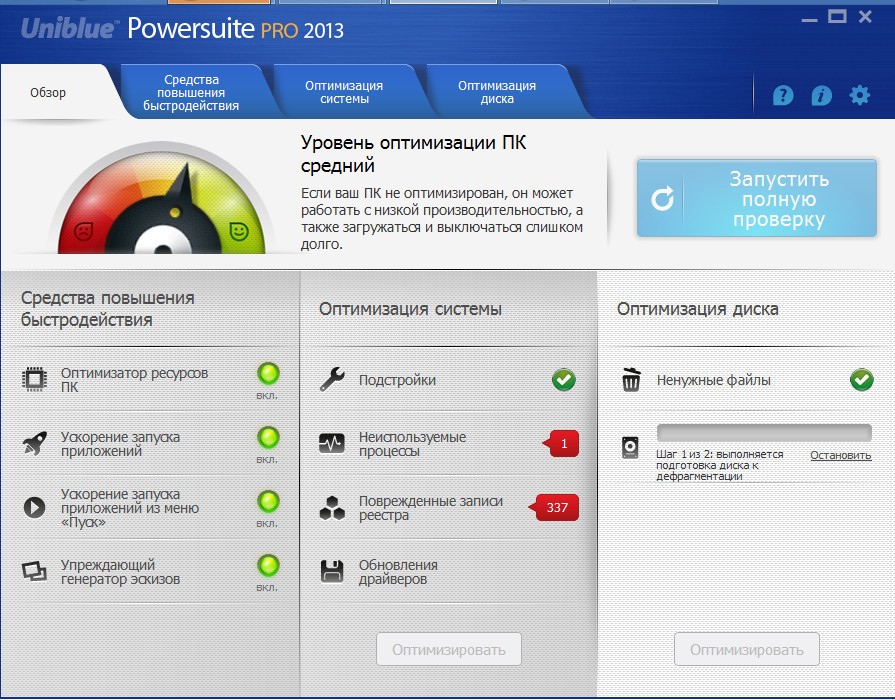Click the defragmentation progress bar
Viewport: 895px width, 700px height.
point(764,433)
